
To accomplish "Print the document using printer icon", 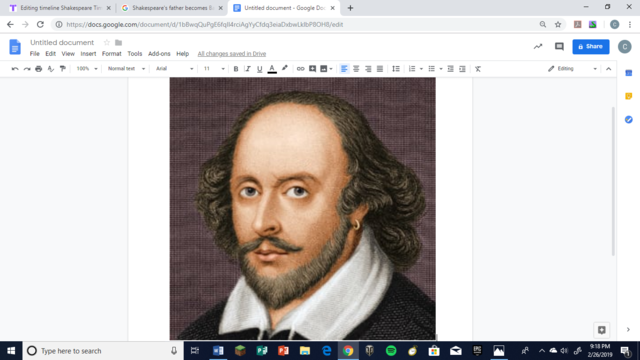I will pyautogui.click(x=39, y=69).
